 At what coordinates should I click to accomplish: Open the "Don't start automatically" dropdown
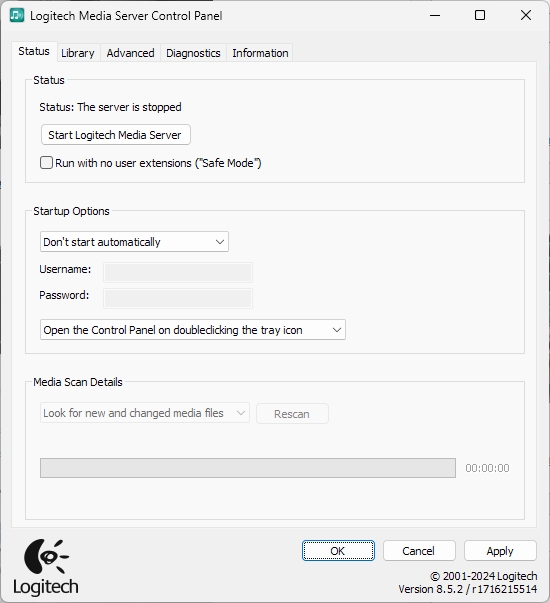coord(134,242)
